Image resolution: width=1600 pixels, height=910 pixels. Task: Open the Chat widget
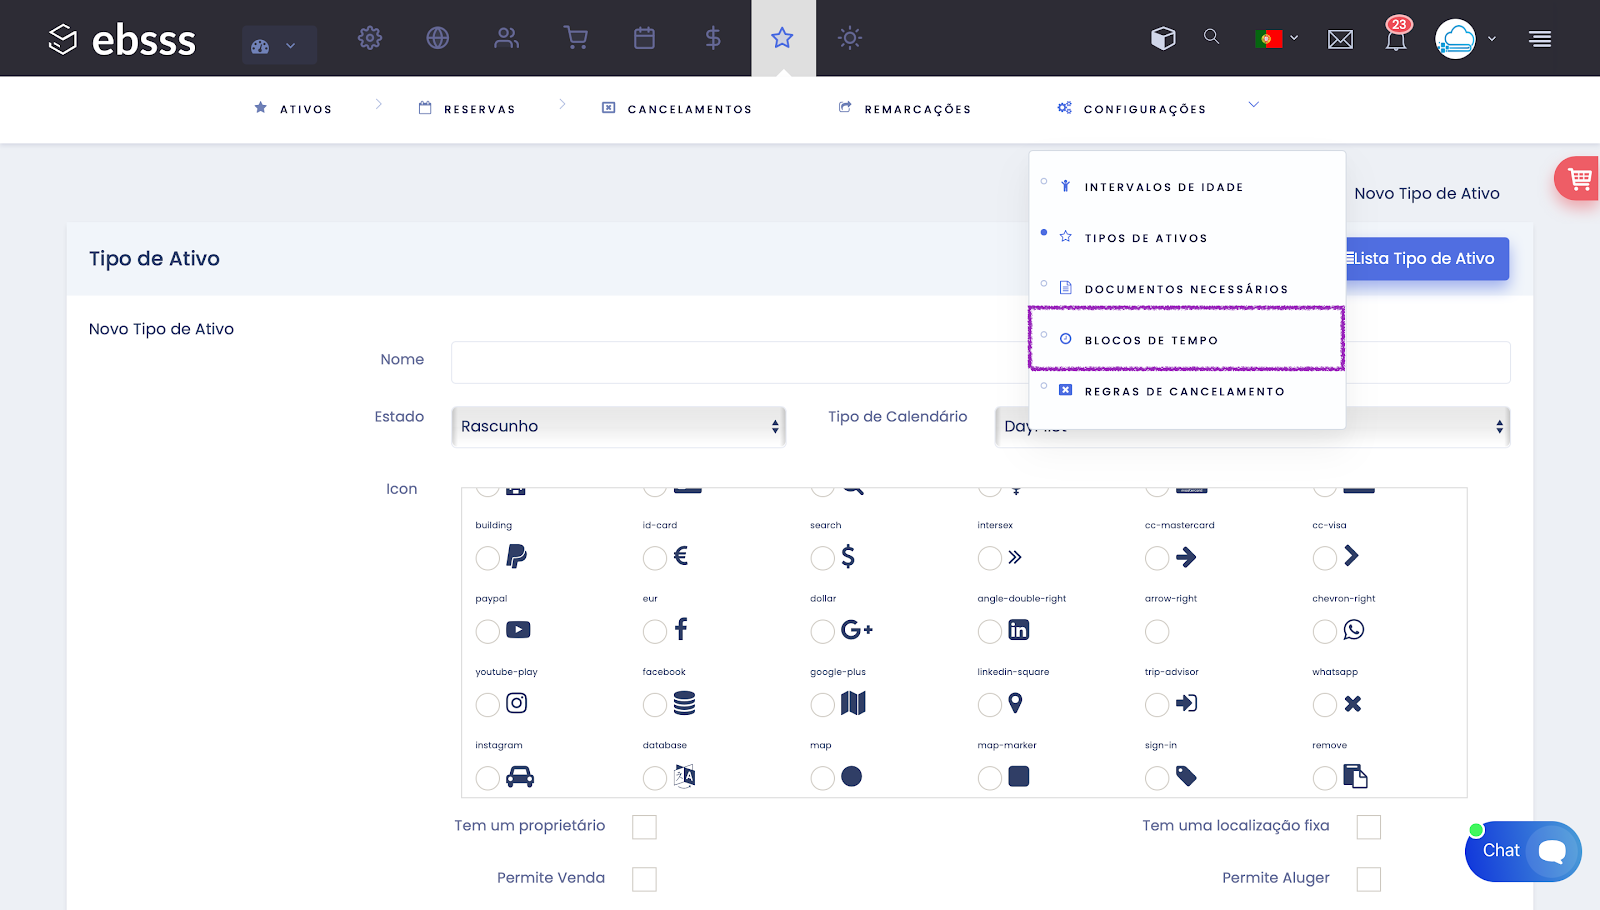tap(1523, 851)
